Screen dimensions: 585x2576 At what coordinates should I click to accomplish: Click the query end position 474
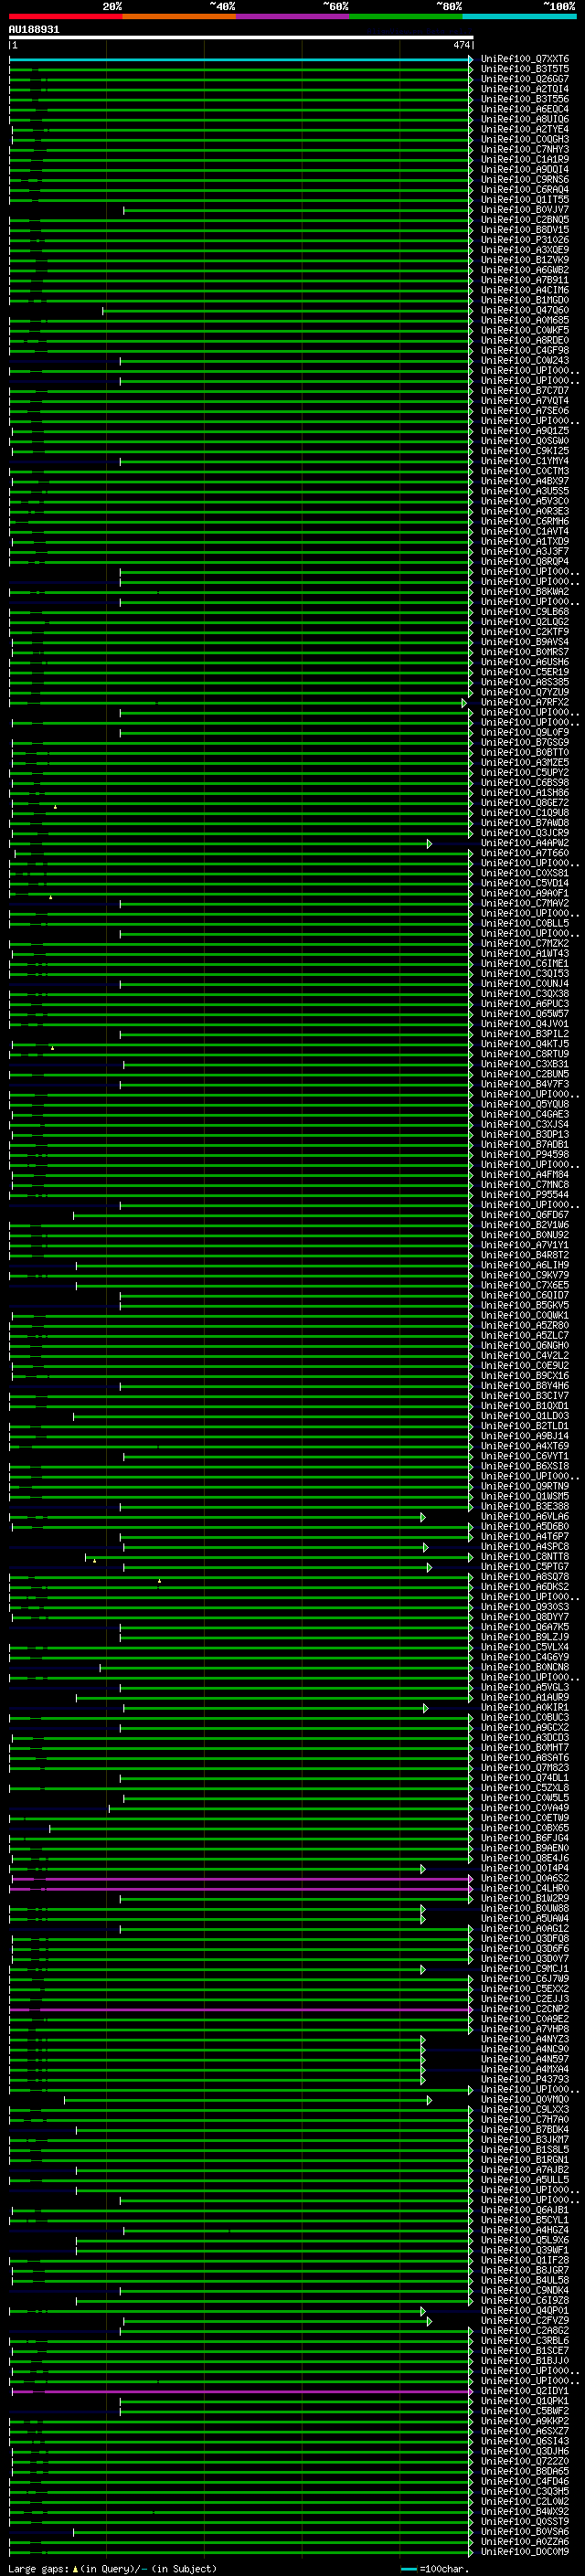coord(461,45)
